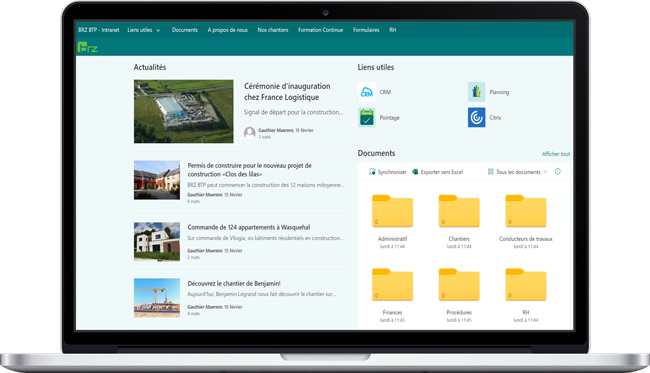This screenshot has height=373, width=650.
Task: Click the aerial warehouse news thumbnail
Action: click(184, 111)
